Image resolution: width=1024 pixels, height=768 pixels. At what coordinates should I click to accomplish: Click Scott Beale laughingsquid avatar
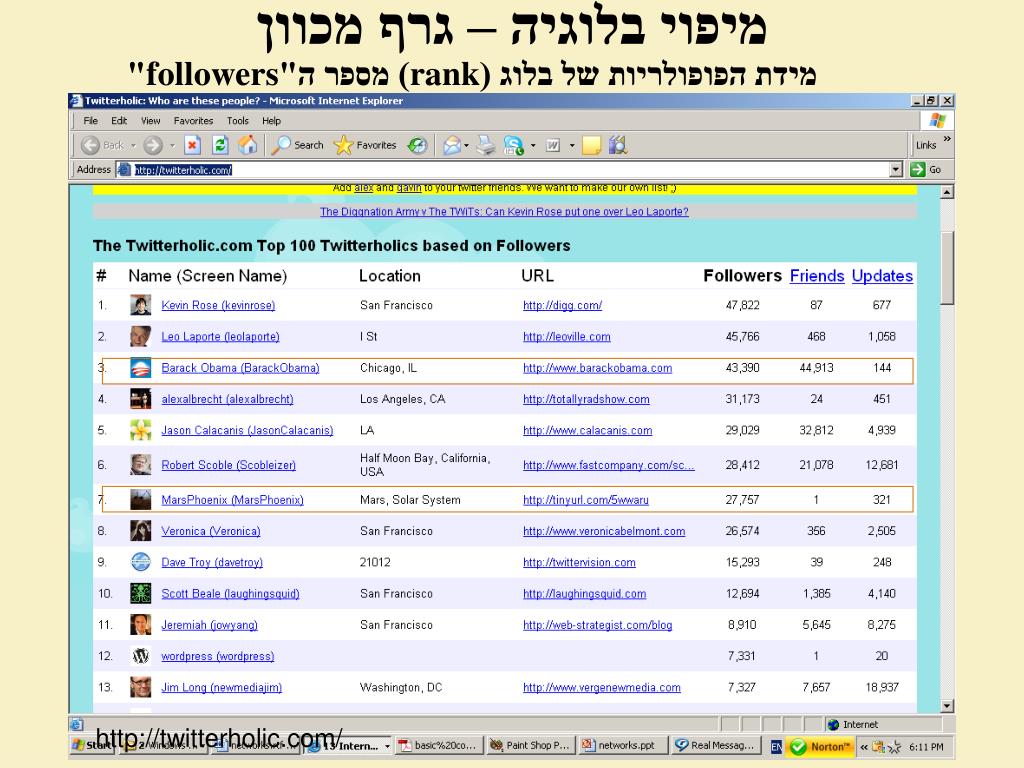click(x=140, y=593)
